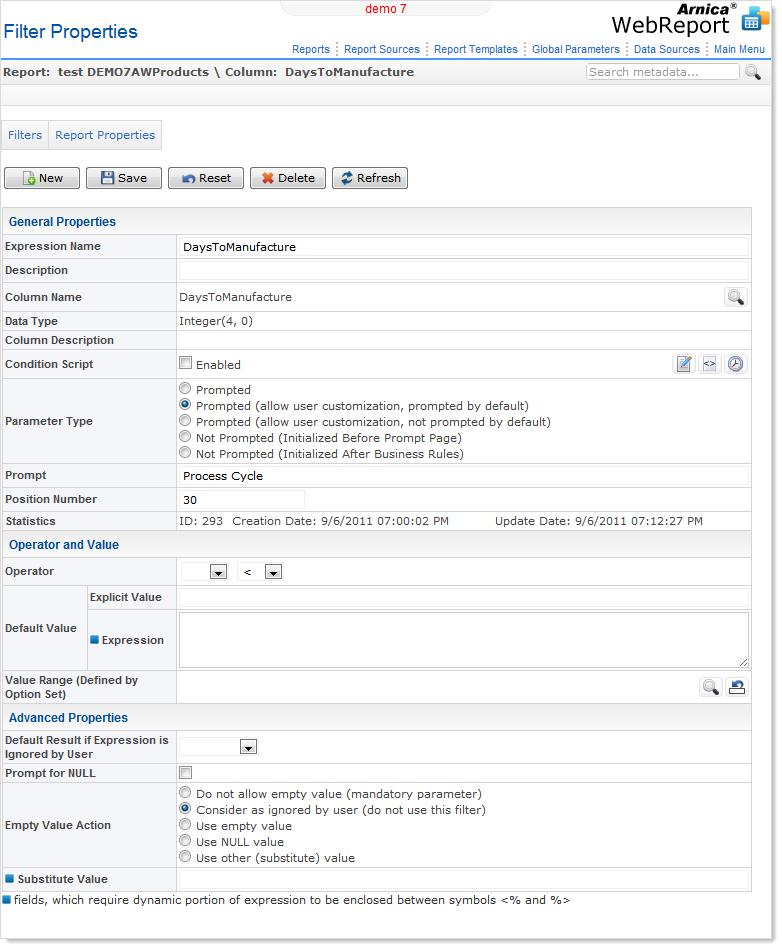This screenshot has width=782, height=949.
Task: Click the ID: 293 statistics text
Action: [201, 521]
